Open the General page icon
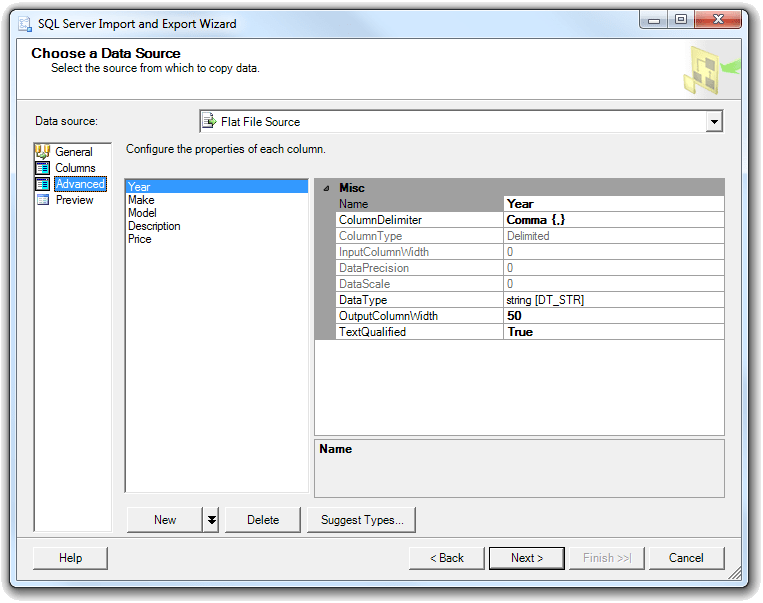This screenshot has width=763, height=603. (43, 152)
